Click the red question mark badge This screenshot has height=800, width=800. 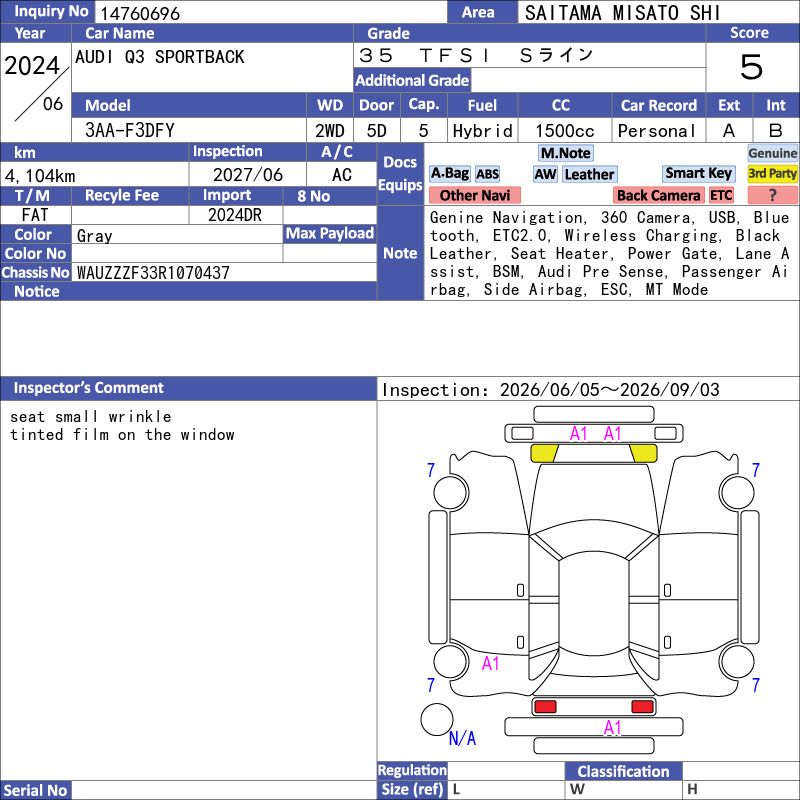[x=772, y=195]
